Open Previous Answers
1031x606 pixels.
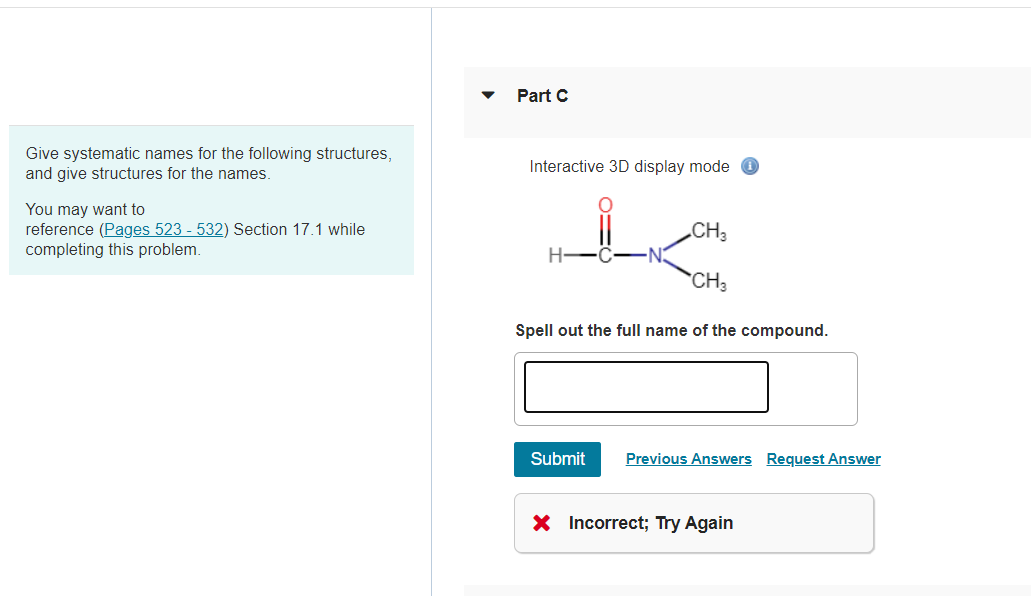[688, 458]
